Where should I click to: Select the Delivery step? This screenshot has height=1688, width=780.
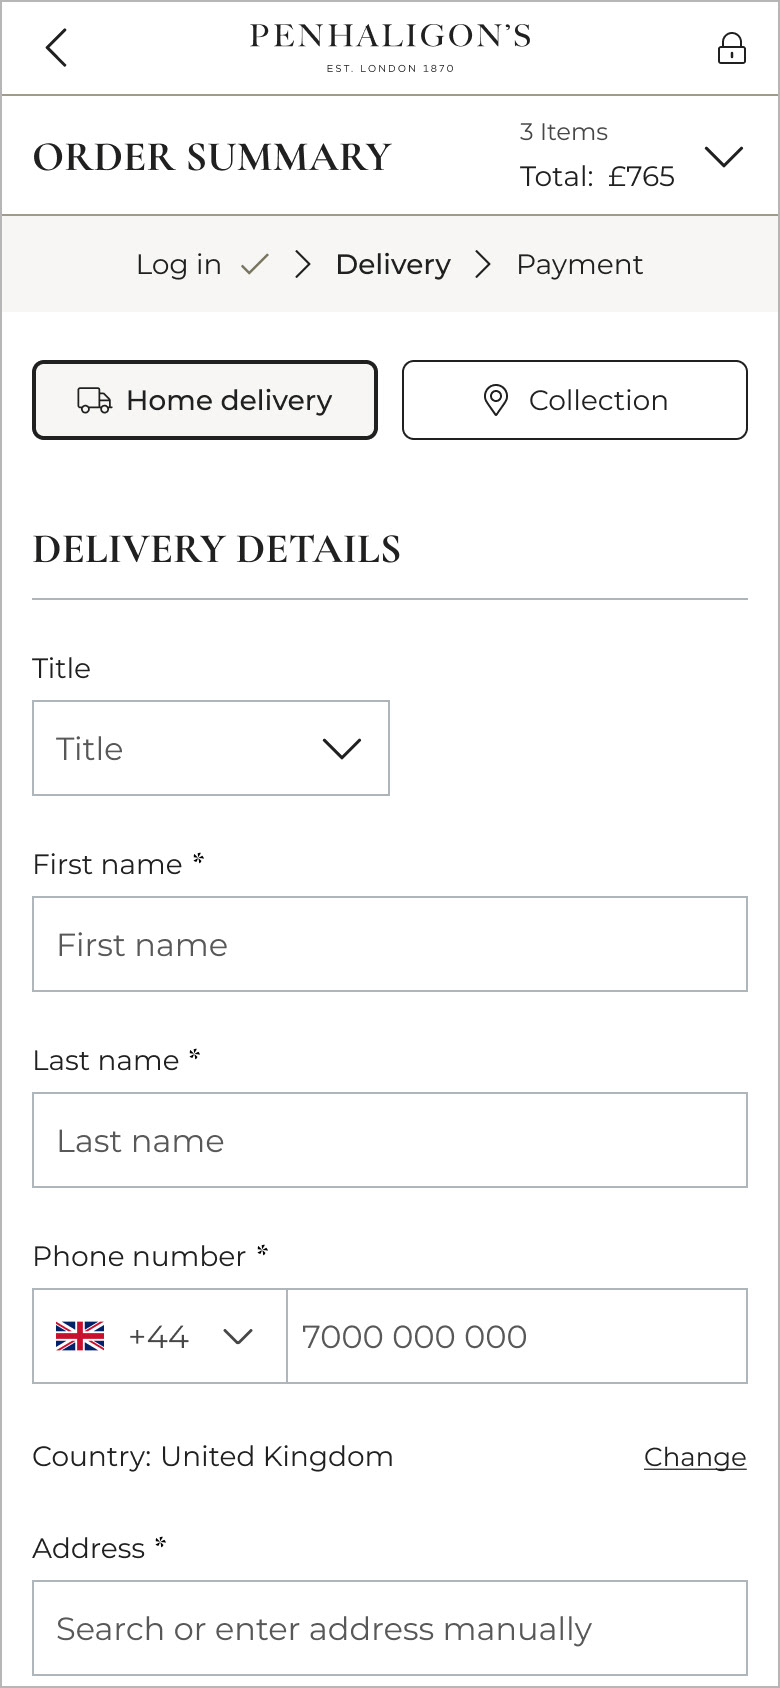coord(393,265)
